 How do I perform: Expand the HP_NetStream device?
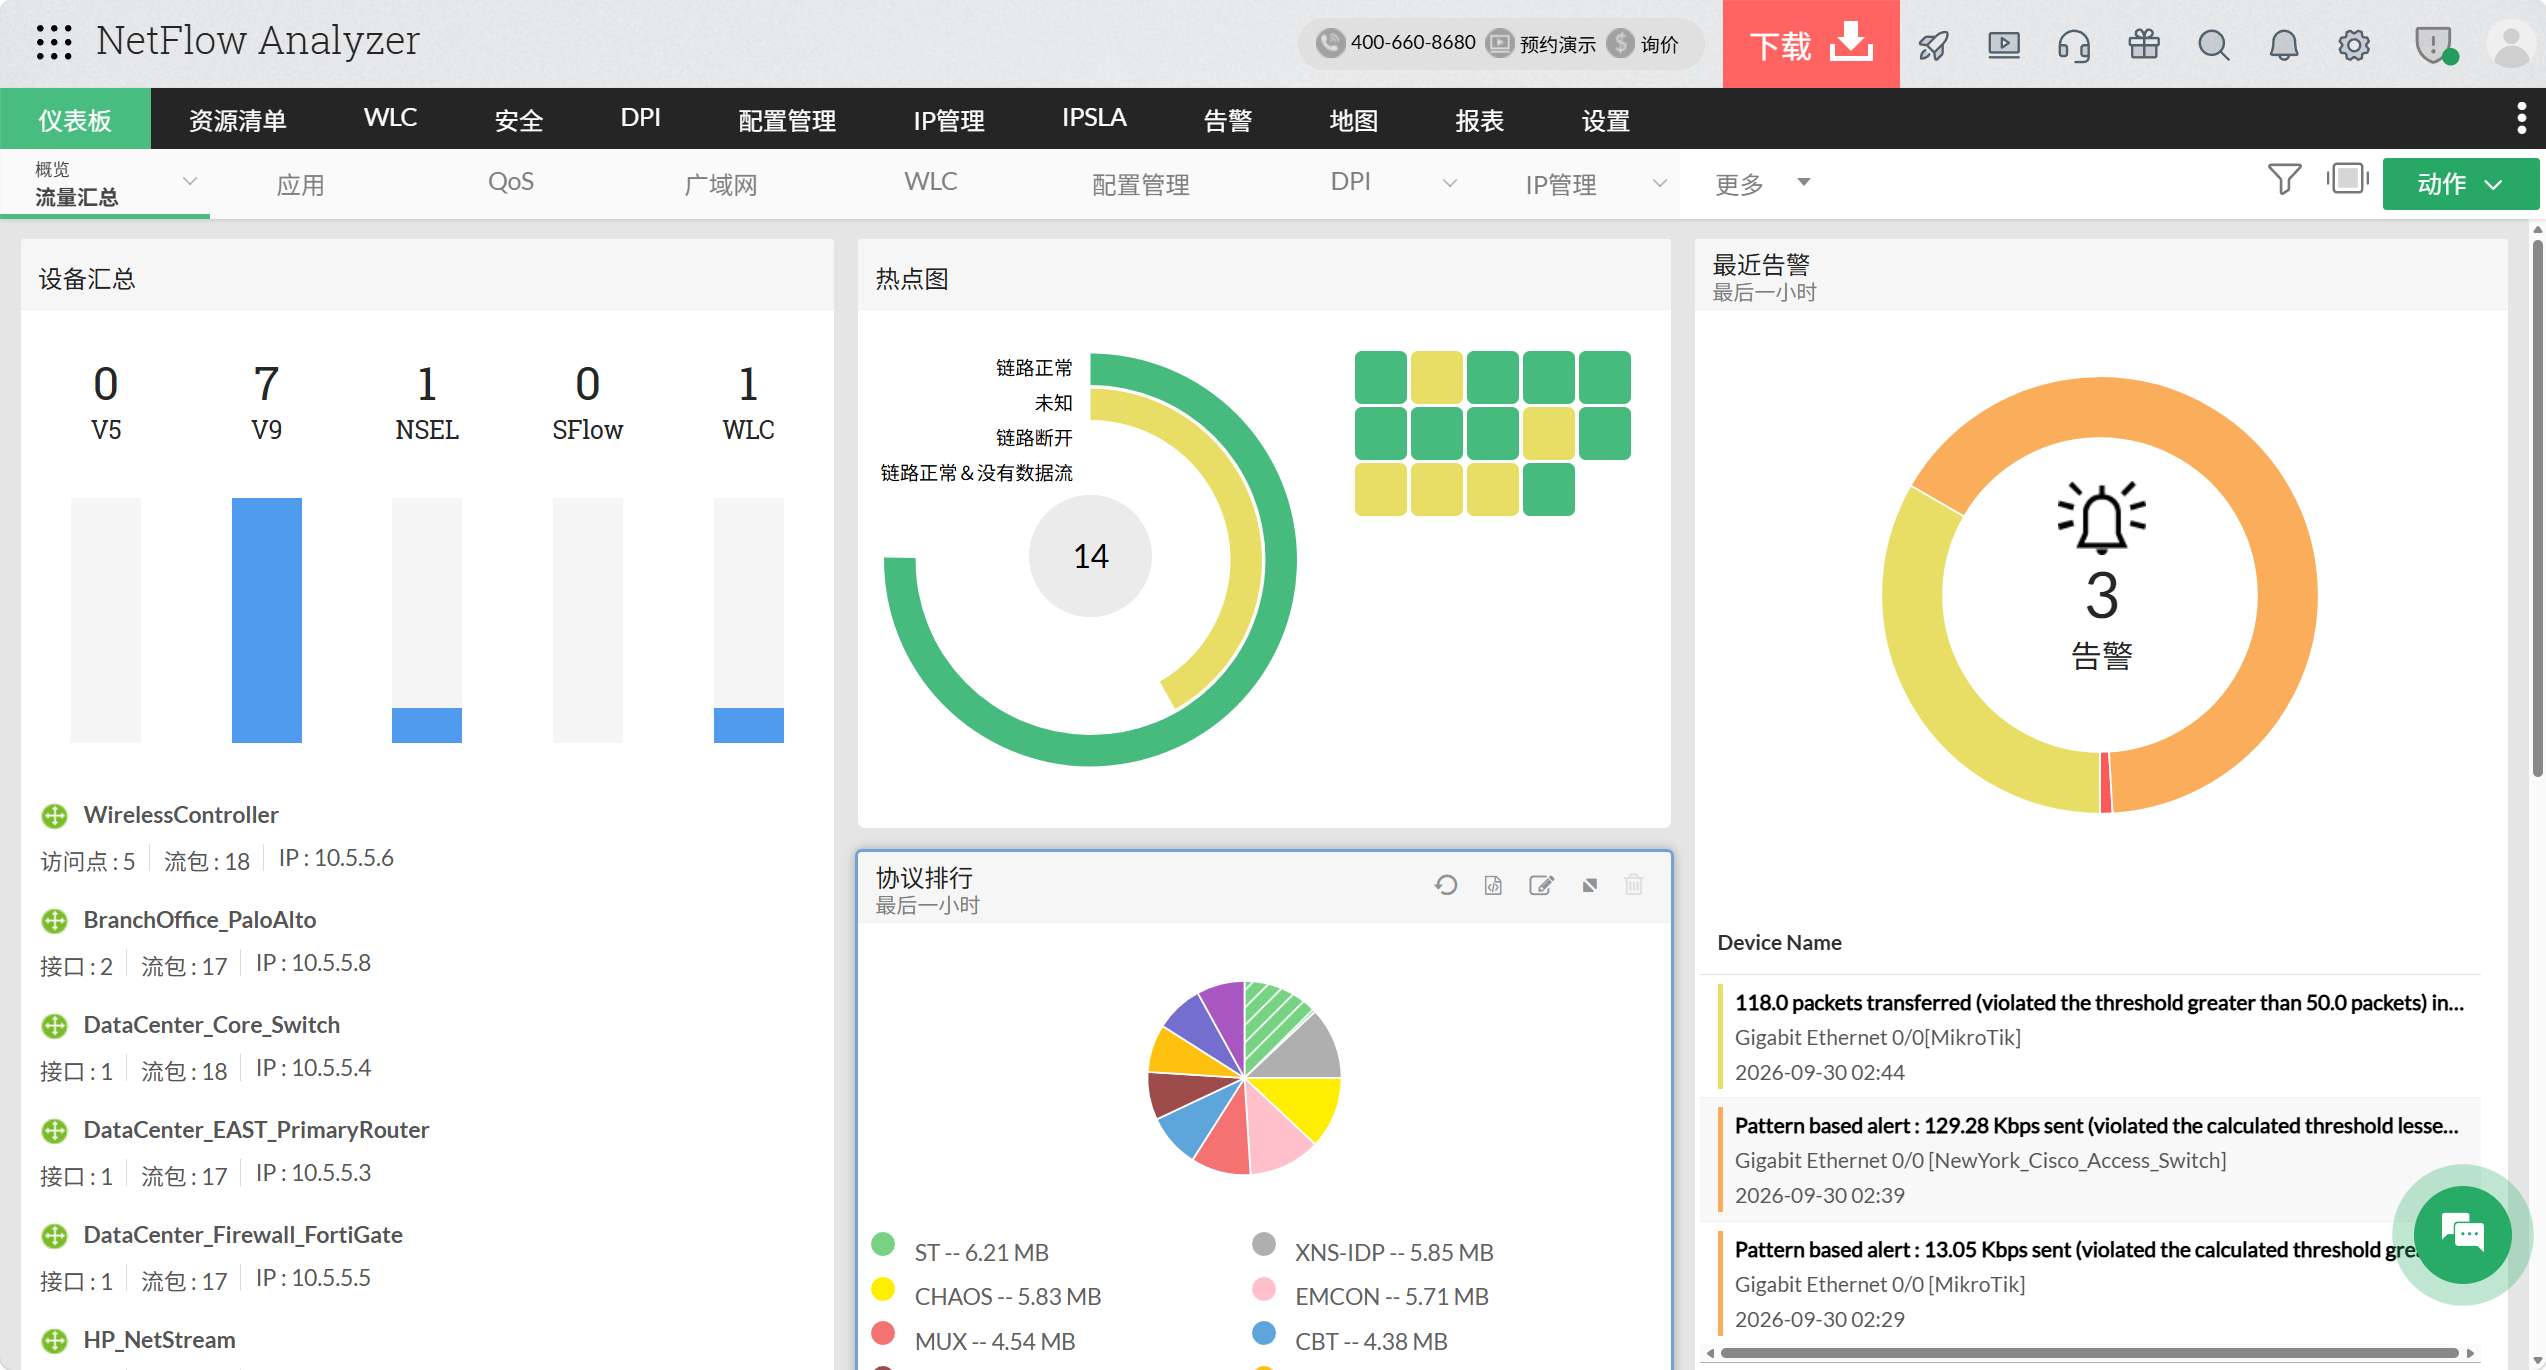[54, 1341]
